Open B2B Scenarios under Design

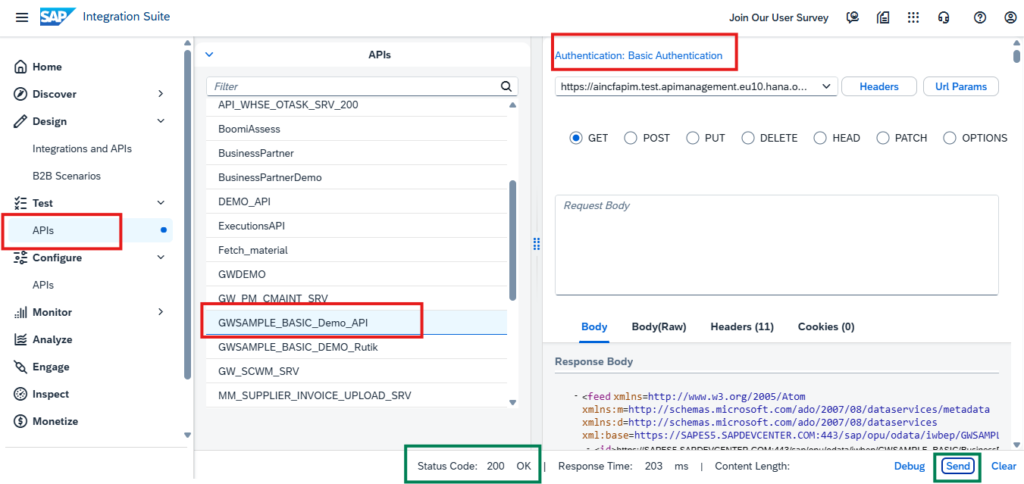(67, 176)
